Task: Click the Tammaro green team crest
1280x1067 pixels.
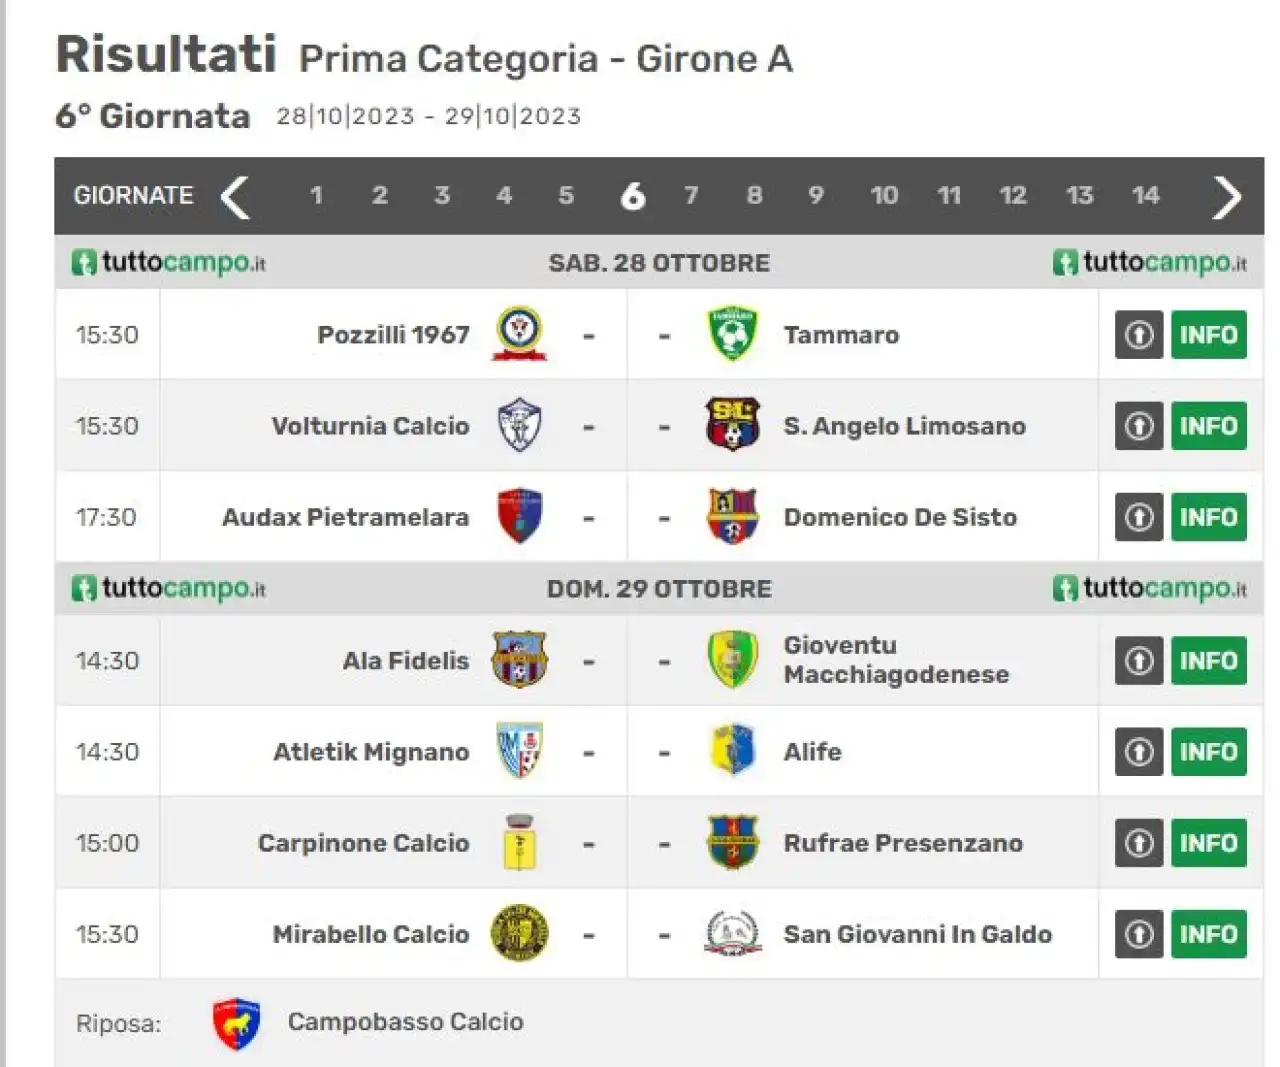Action: point(733,334)
